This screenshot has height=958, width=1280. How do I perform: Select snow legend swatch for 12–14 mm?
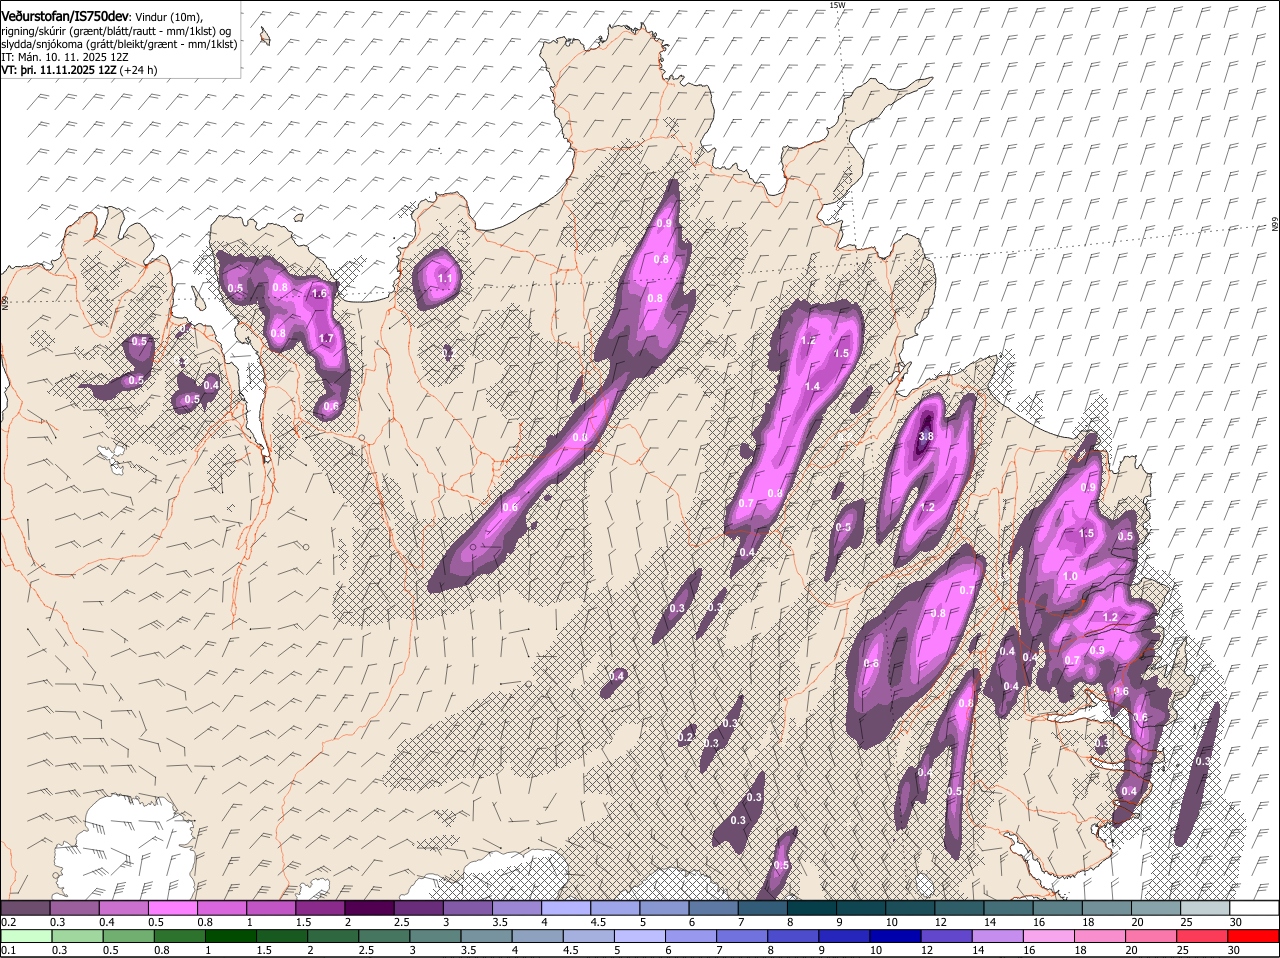pyautogui.click(x=959, y=907)
